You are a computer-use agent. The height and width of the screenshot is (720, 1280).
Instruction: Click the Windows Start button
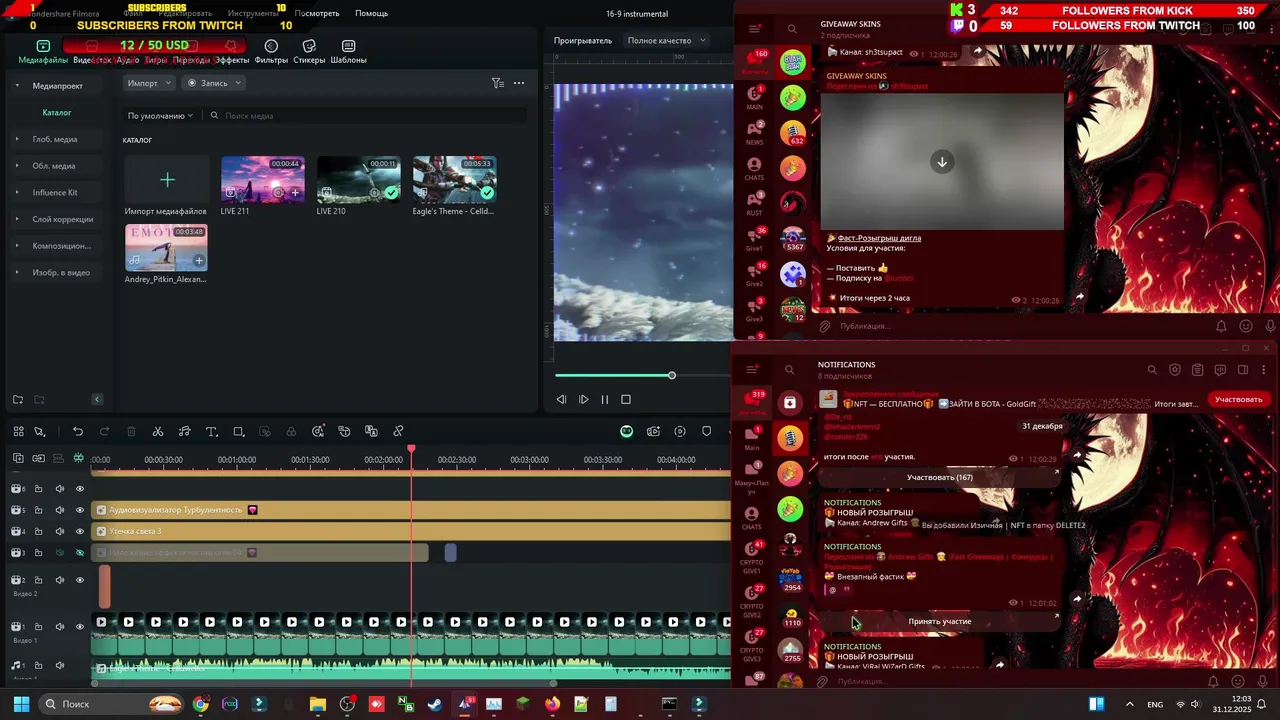pyautogui.click(x=21, y=704)
